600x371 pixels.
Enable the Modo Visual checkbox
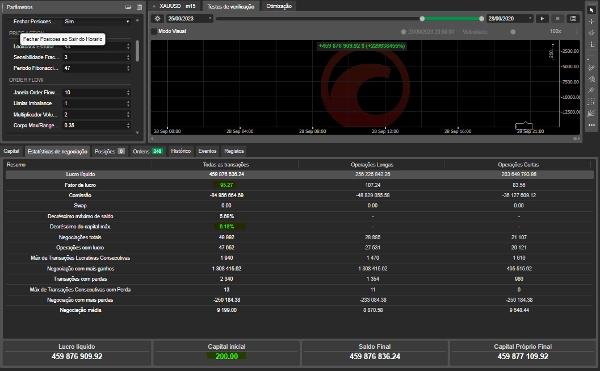tap(154, 31)
